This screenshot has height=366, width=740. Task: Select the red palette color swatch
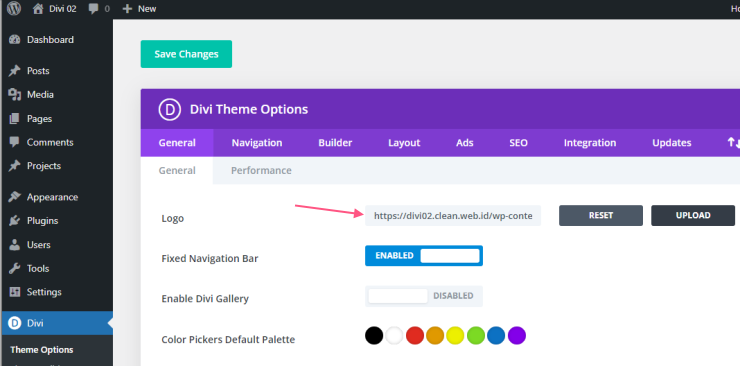click(415, 336)
